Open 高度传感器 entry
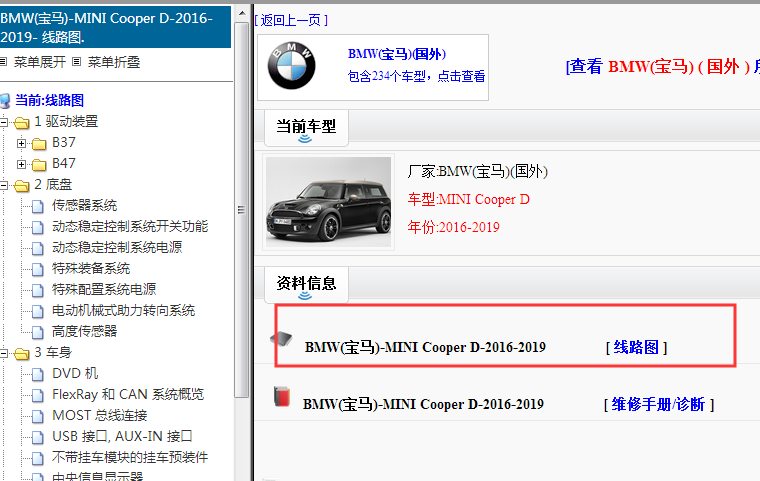Viewport: 760px width, 481px height. [84, 332]
